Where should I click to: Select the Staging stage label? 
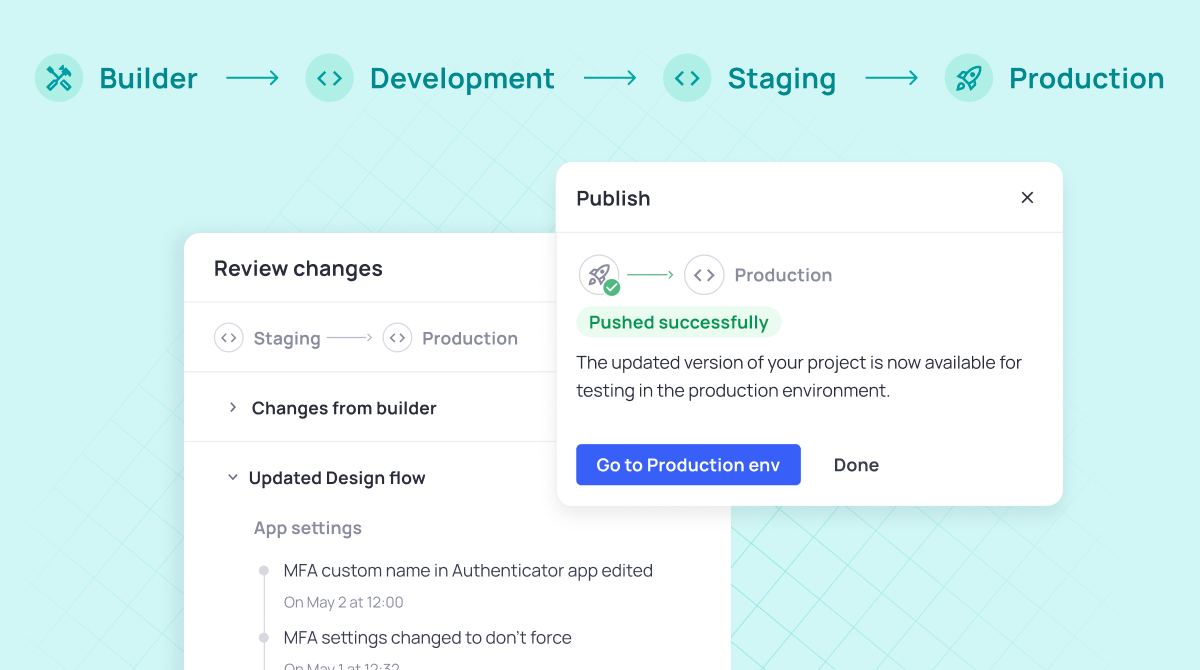point(781,78)
